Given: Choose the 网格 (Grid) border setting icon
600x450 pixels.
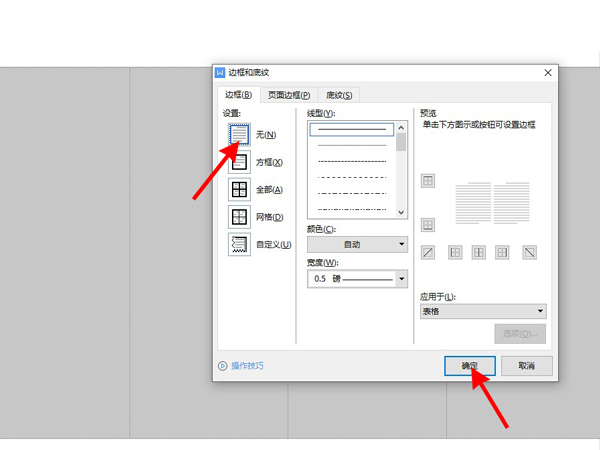Looking at the screenshot, I should click(239, 217).
